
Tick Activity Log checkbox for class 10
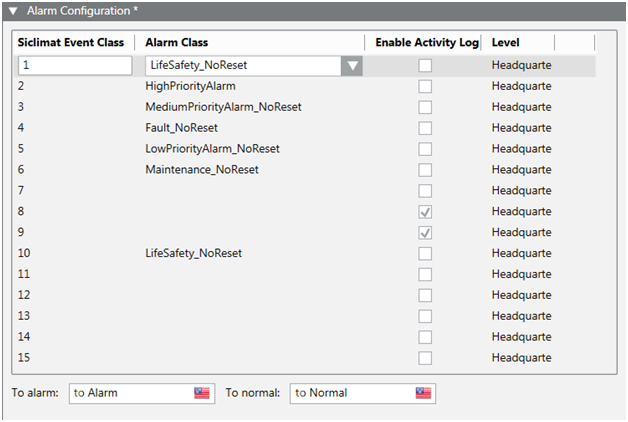[x=425, y=254]
